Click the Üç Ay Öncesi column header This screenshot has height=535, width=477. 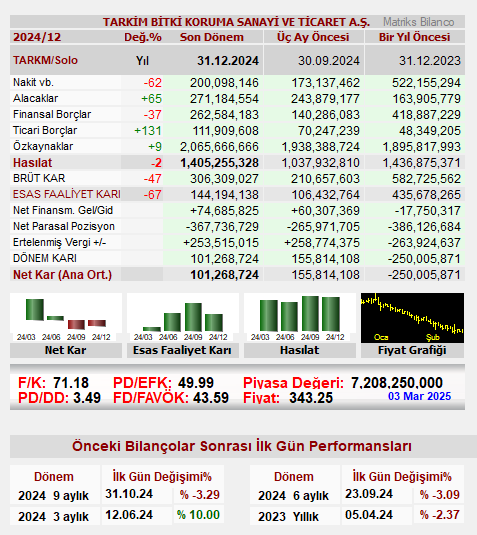pos(313,37)
